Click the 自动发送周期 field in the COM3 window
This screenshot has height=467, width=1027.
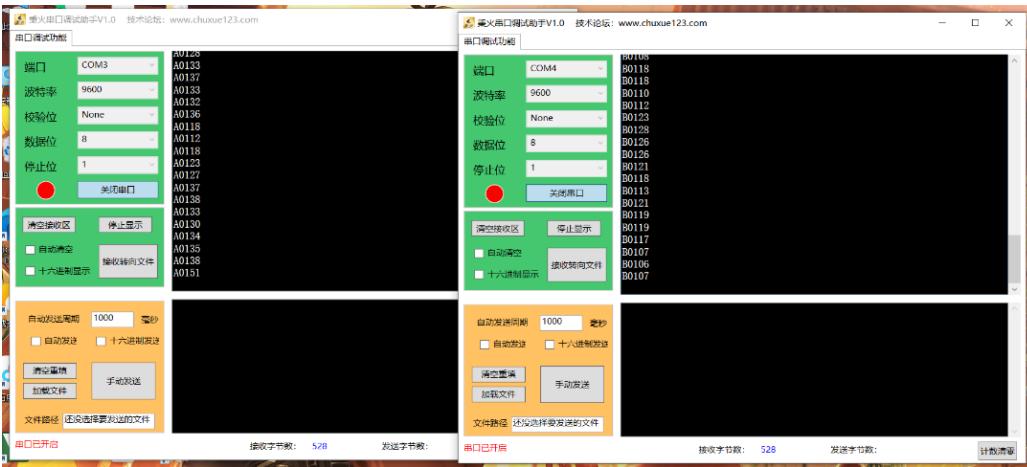click(x=112, y=318)
